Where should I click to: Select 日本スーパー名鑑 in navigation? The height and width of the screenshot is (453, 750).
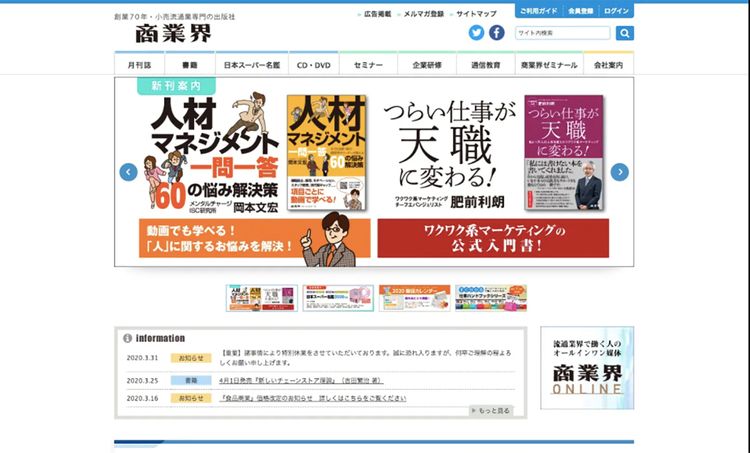click(x=250, y=64)
